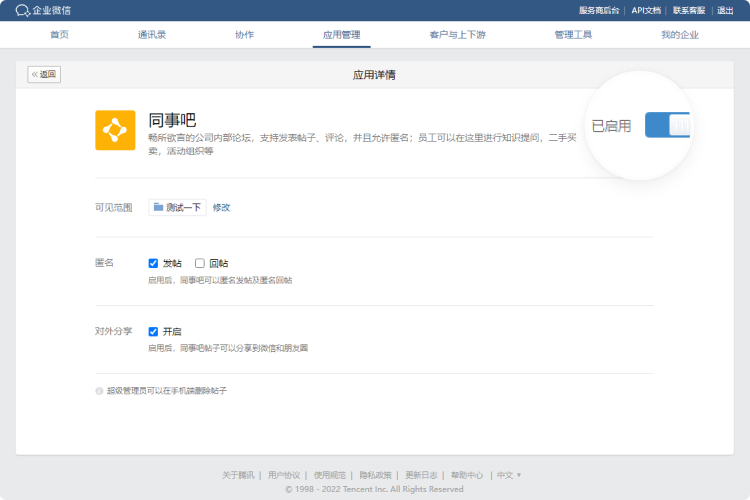
Task: Click the folder icon in 测试一下 tag
Action: tap(158, 207)
